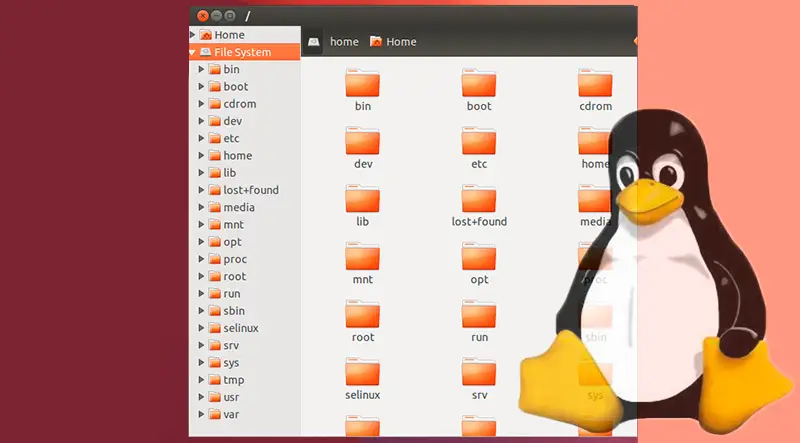Click the Home folder icon in the sidebar
Viewport: 800px width, 443px height.
tap(206, 35)
